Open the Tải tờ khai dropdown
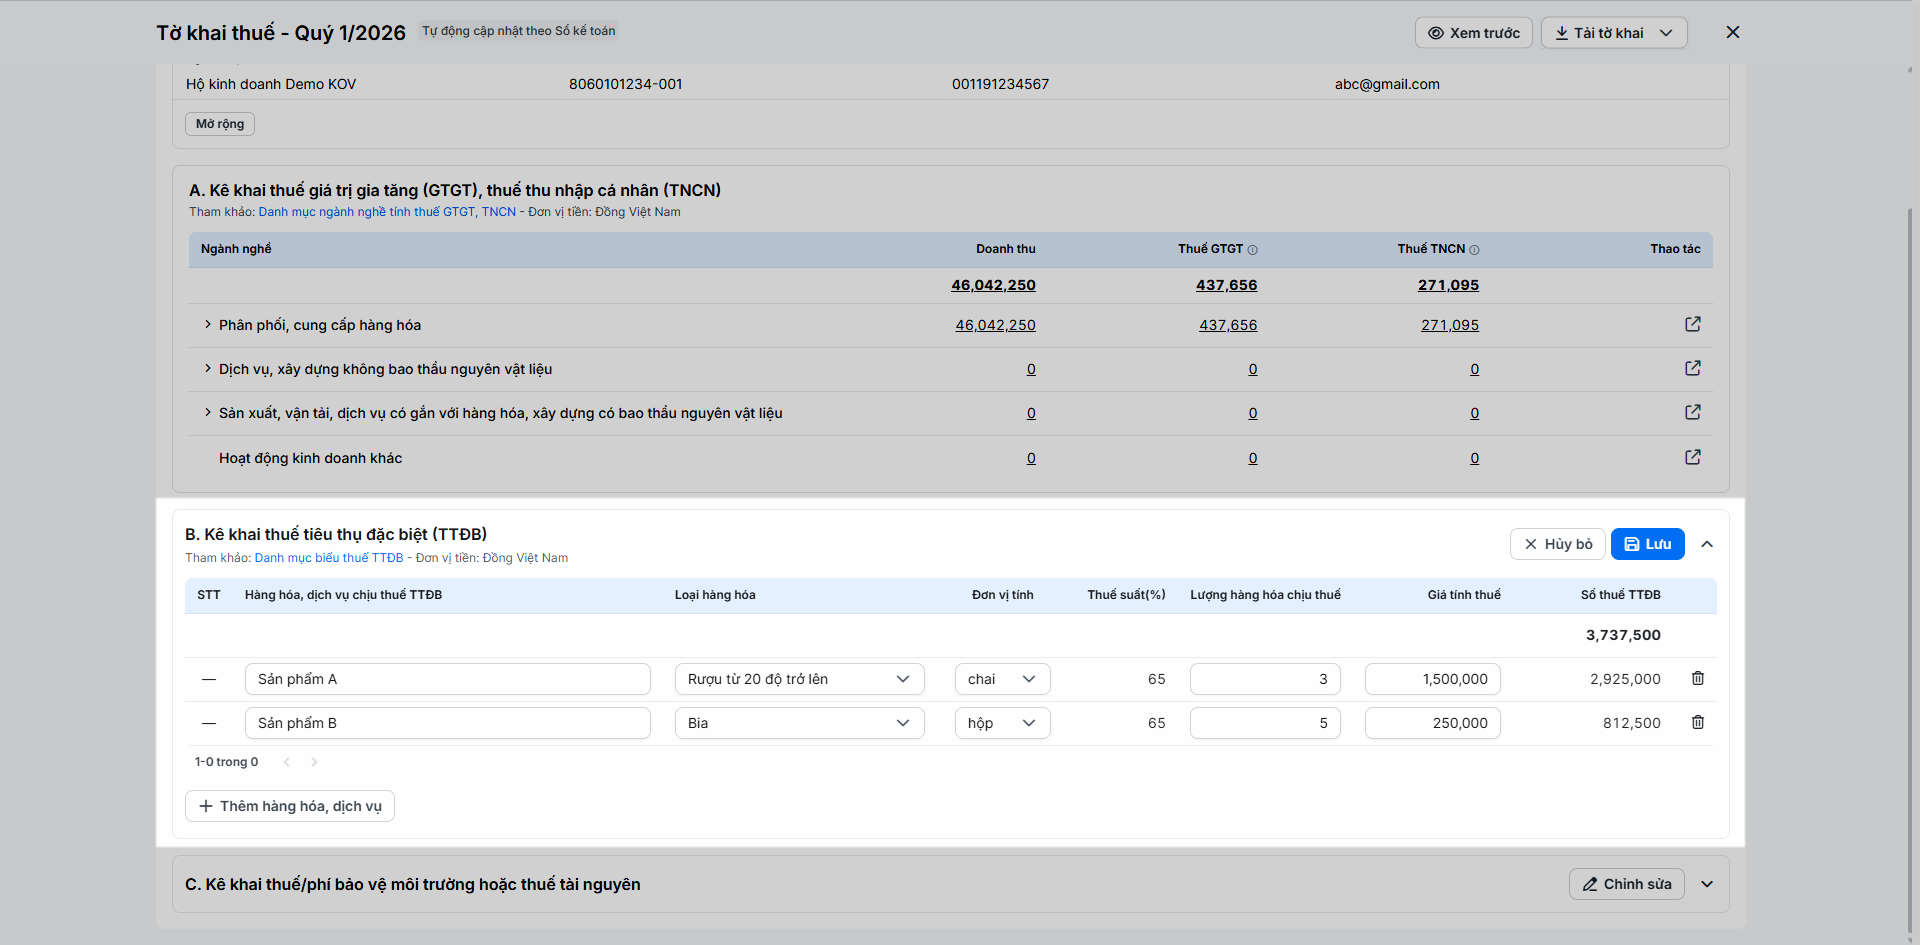The width and height of the screenshot is (1920, 945). 1614,33
